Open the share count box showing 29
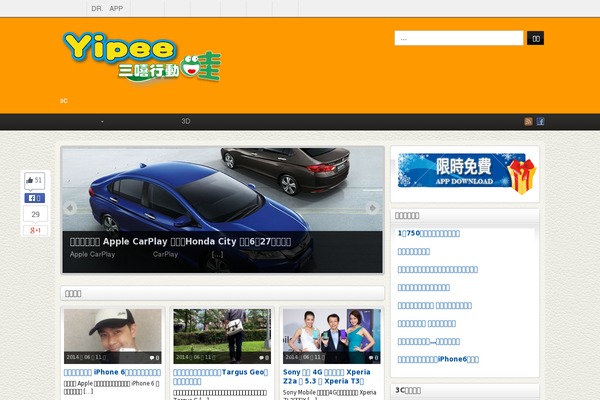The width and height of the screenshot is (600, 400). [x=35, y=214]
